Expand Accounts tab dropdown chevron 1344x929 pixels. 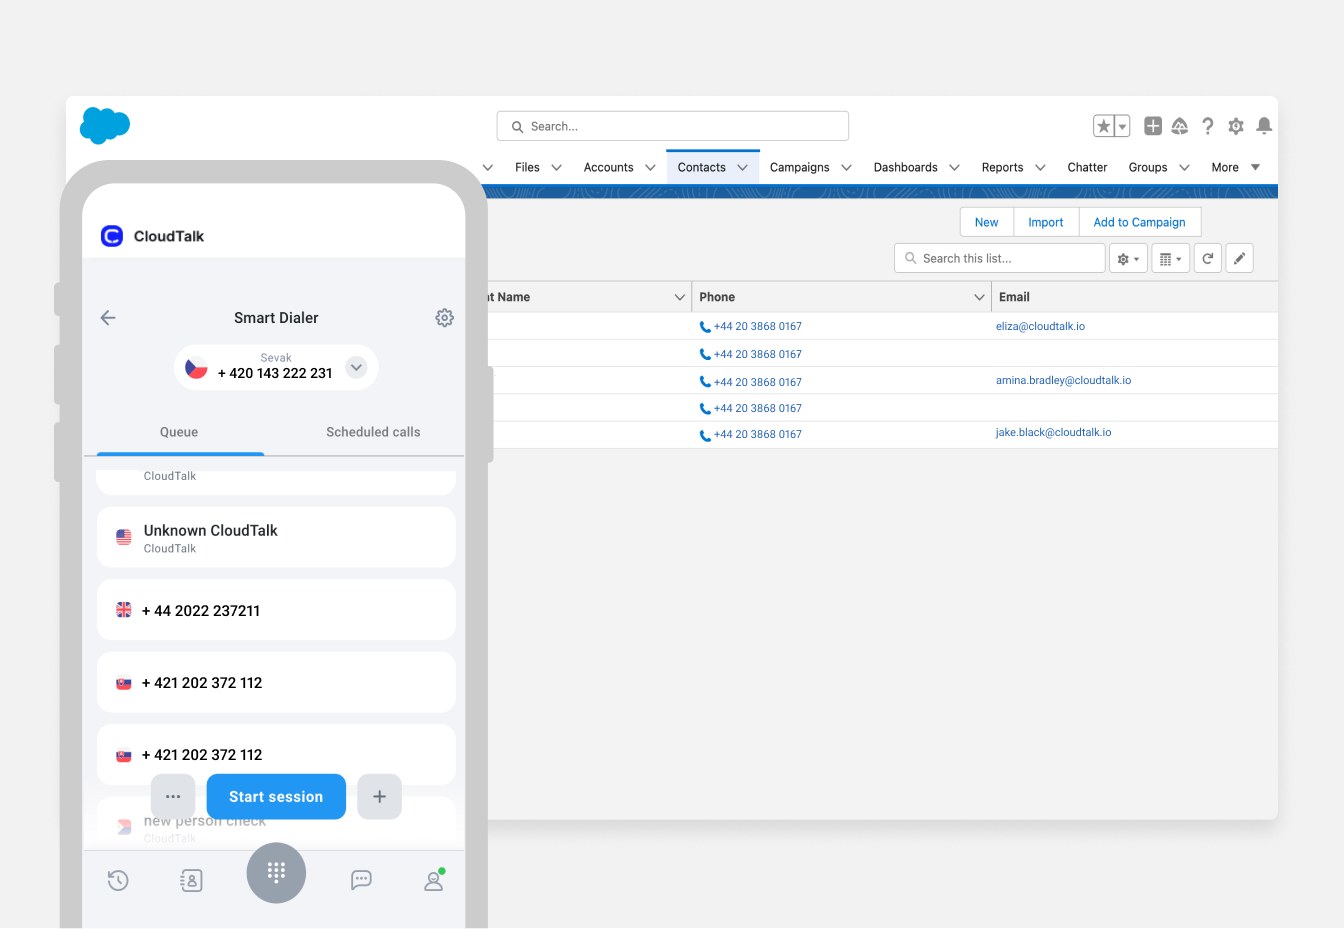650,168
